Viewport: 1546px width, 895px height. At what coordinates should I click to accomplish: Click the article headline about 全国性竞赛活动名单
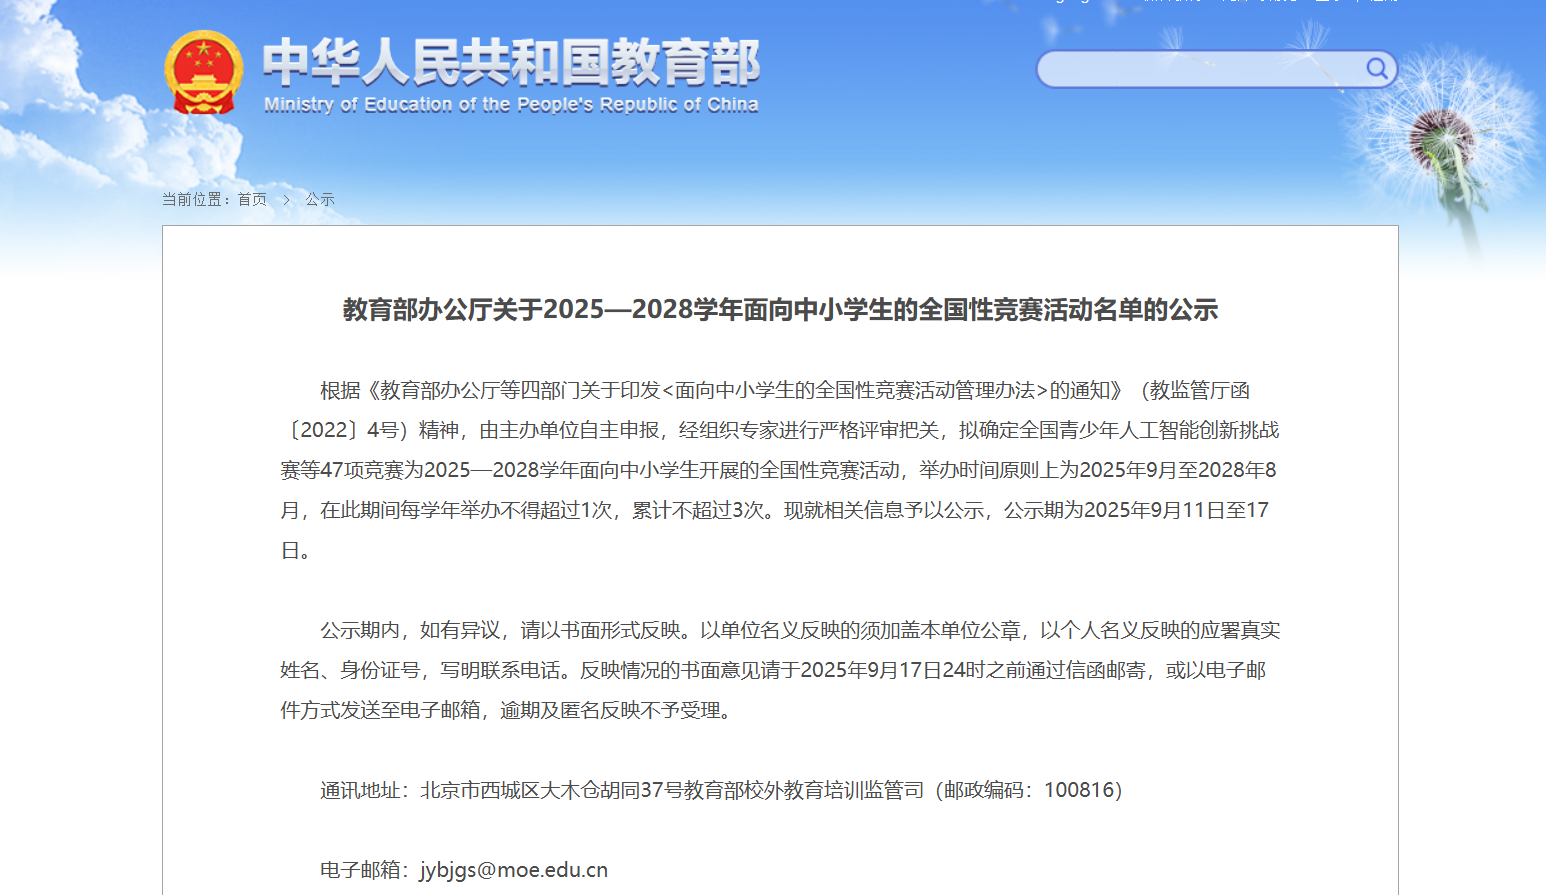point(780,310)
